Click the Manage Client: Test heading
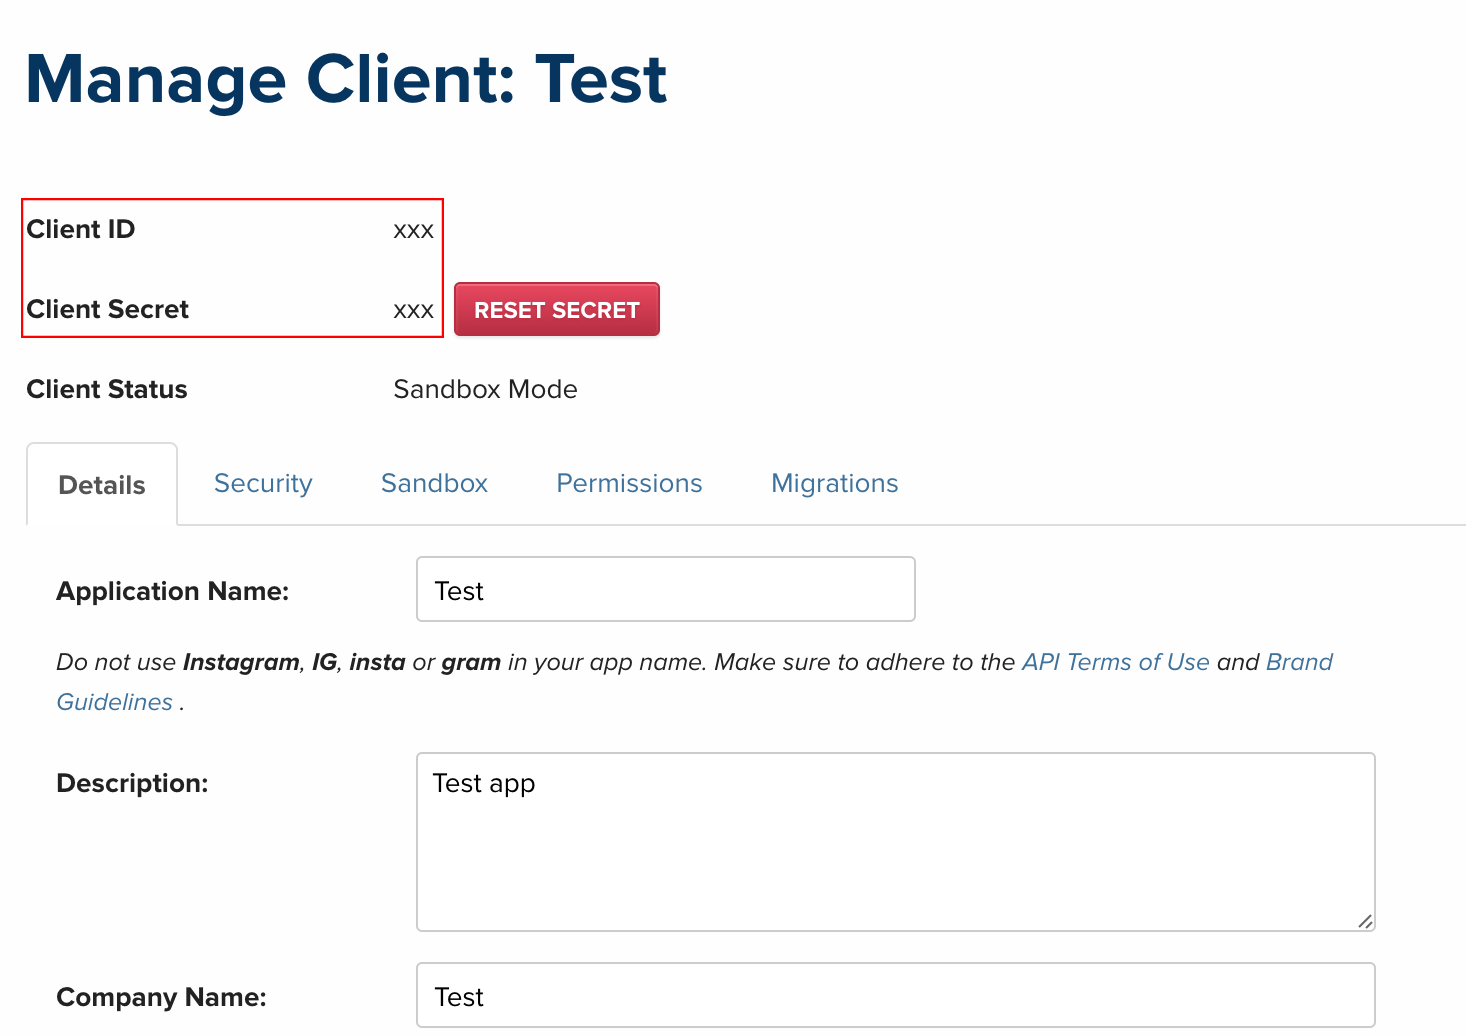The image size is (1466, 1036). click(346, 80)
